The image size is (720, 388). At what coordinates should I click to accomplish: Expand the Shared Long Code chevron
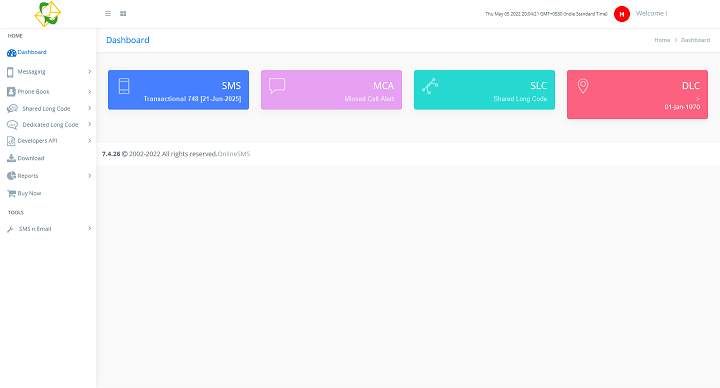(x=90, y=108)
